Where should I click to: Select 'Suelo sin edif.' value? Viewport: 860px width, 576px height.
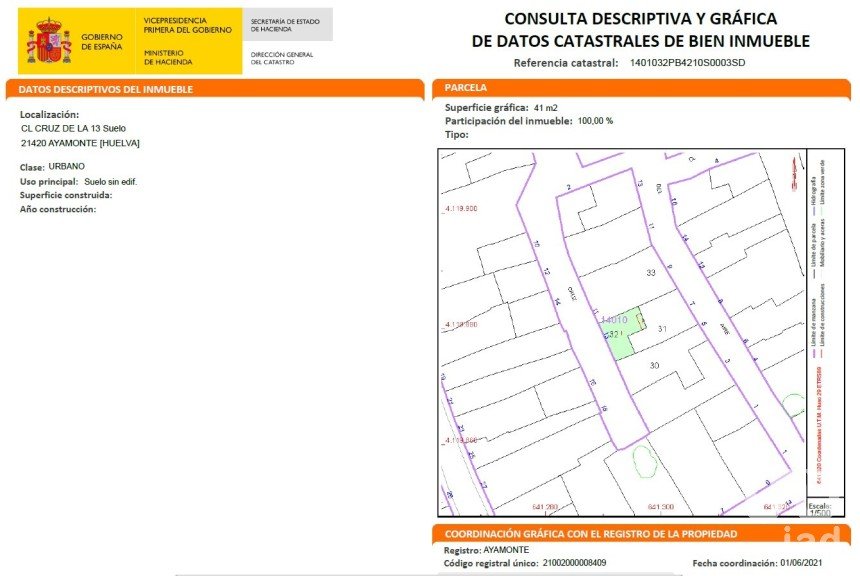click(x=111, y=182)
